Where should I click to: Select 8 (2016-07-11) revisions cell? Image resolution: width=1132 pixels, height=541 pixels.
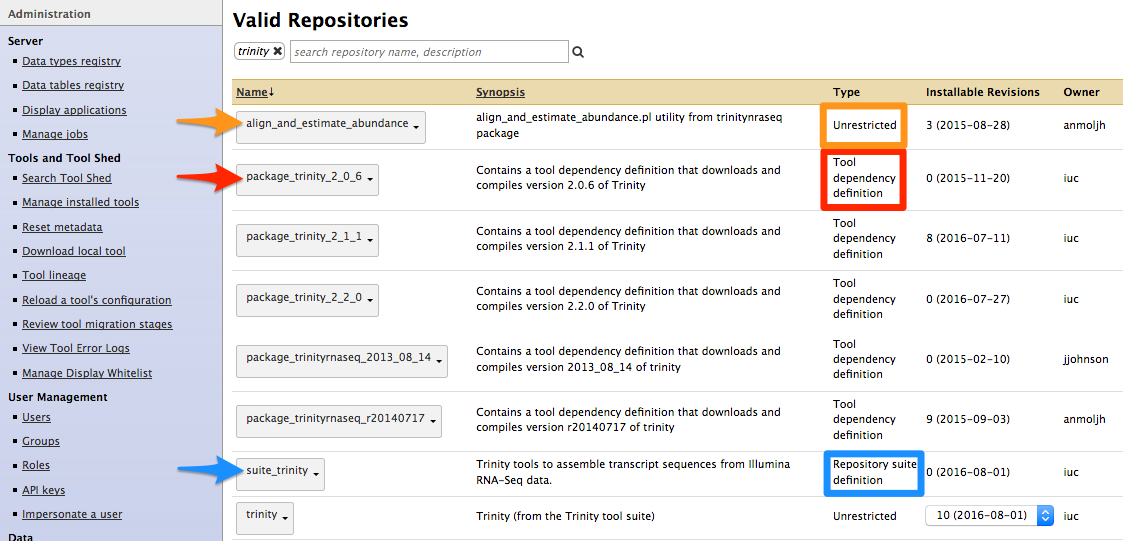click(x=968, y=238)
